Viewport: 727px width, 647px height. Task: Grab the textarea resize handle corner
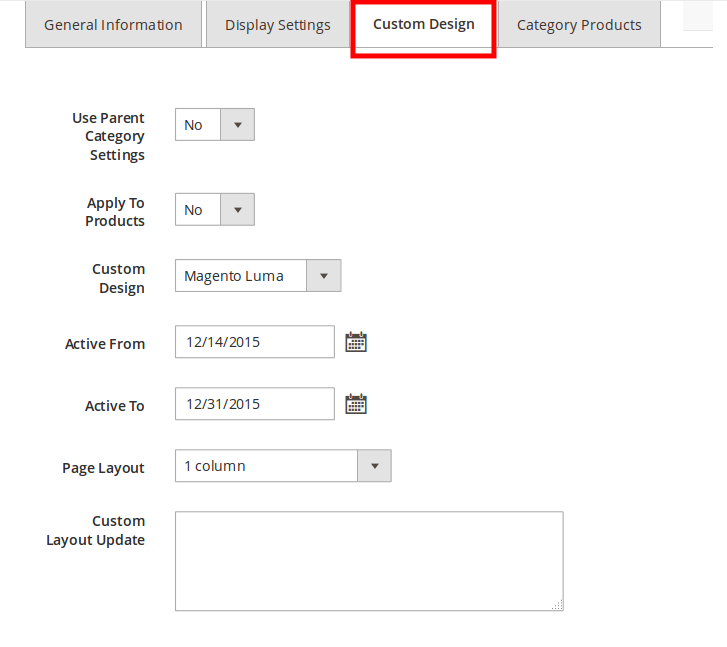pyautogui.click(x=557, y=604)
